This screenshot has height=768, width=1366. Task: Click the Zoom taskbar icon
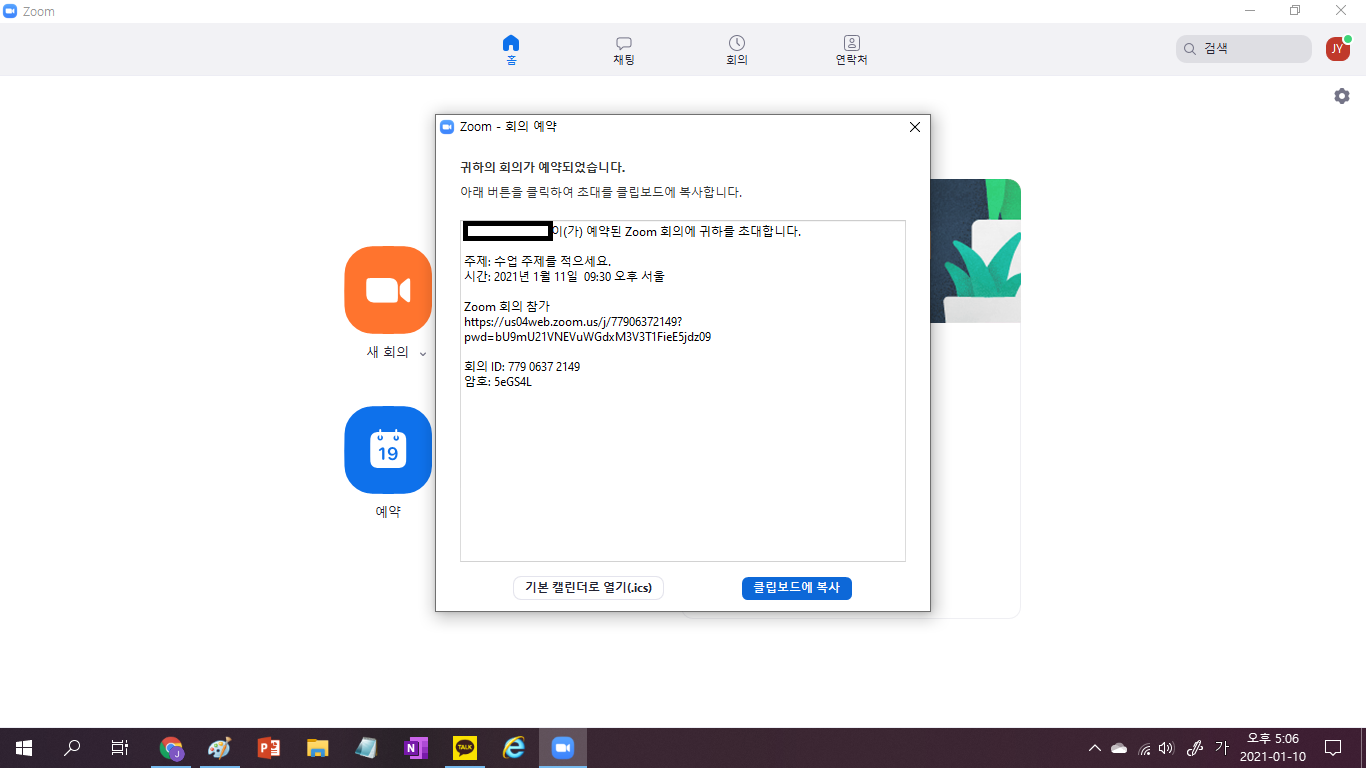(562, 747)
